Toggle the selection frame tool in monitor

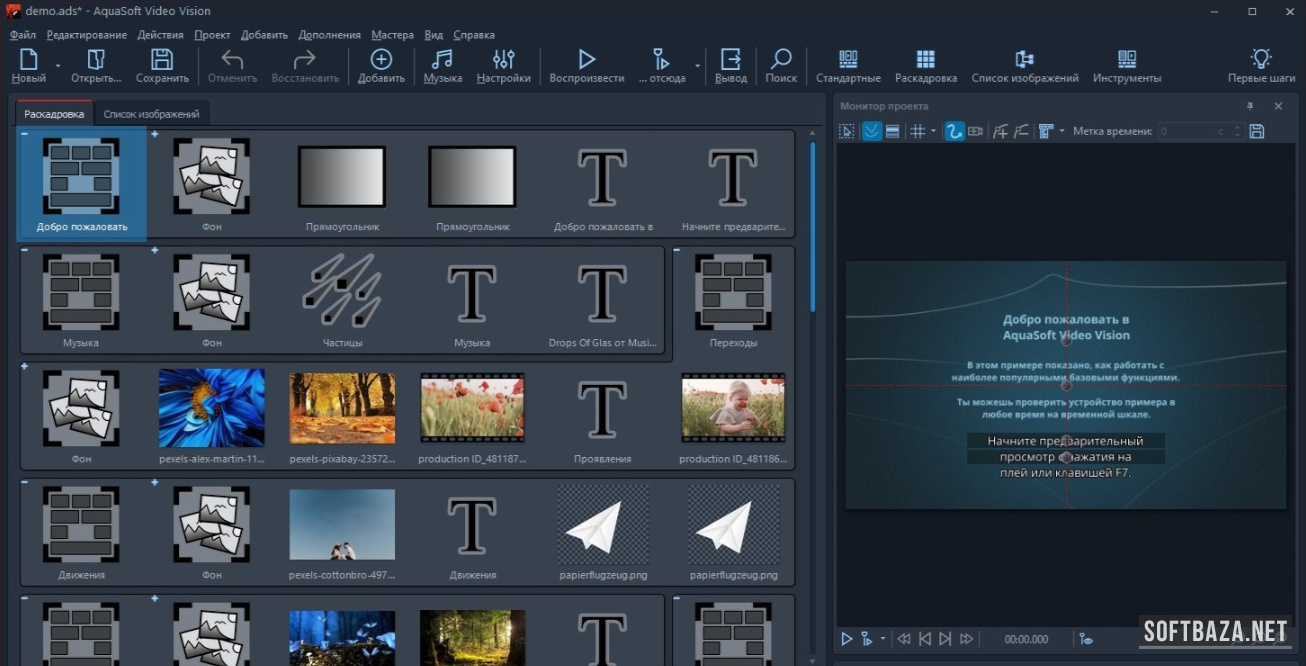pyautogui.click(x=847, y=131)
